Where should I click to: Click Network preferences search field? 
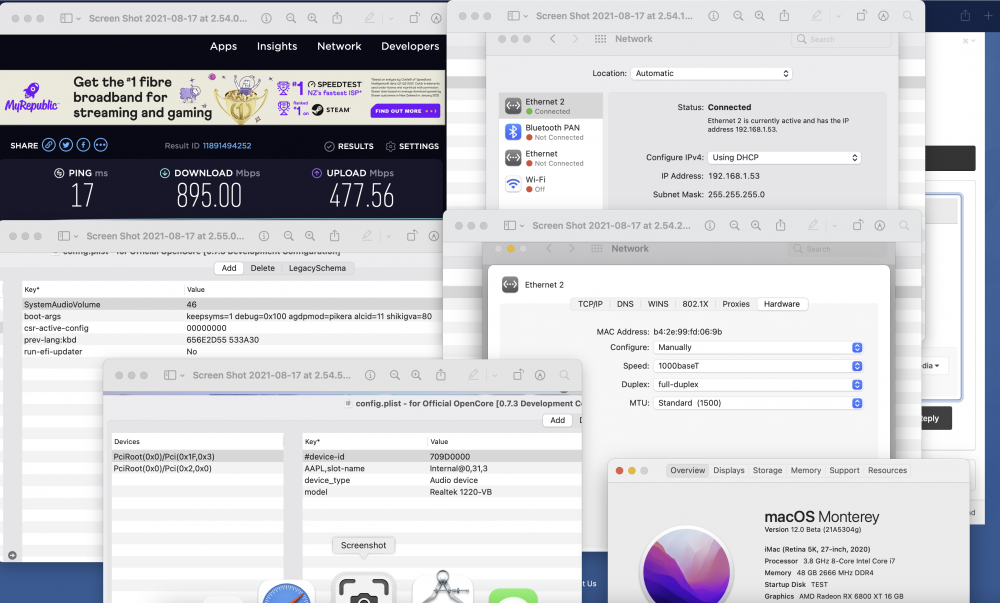(841, 40)
